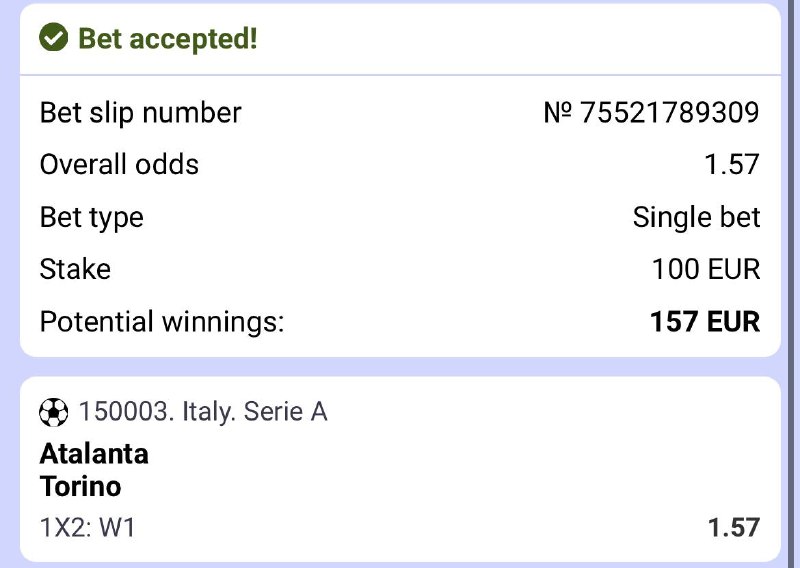Select the "Stake" label
The height and width of the screenshot is (568, 800).
tap(75, 269)
